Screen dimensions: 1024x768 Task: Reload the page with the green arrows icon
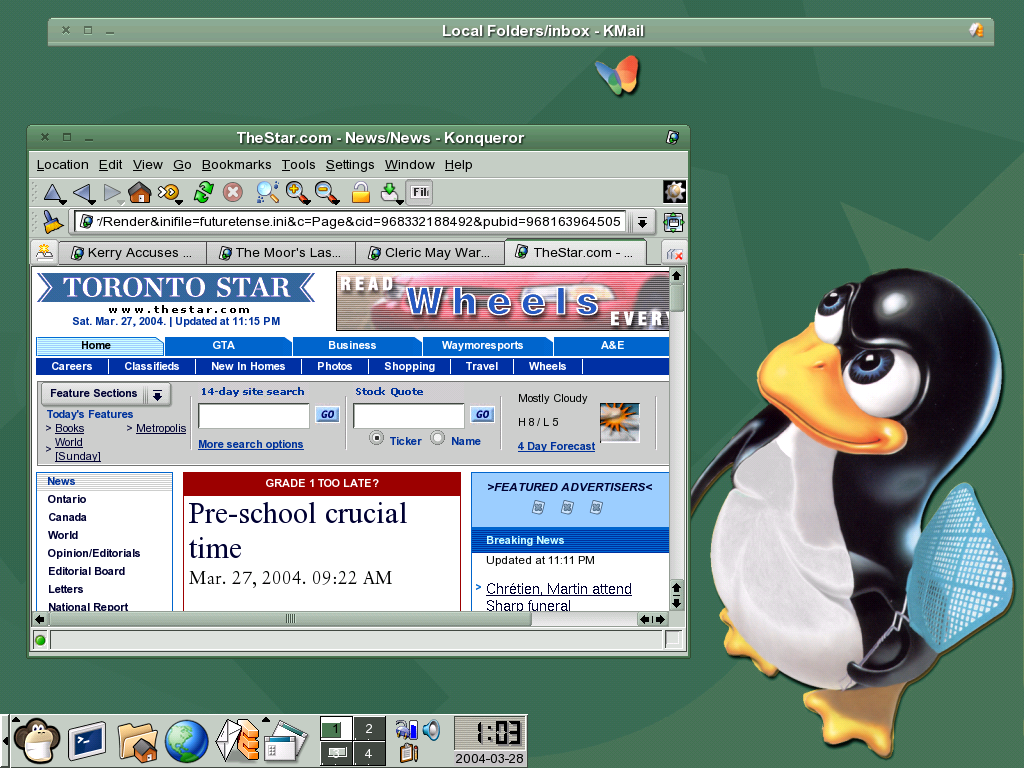[204, 193]
